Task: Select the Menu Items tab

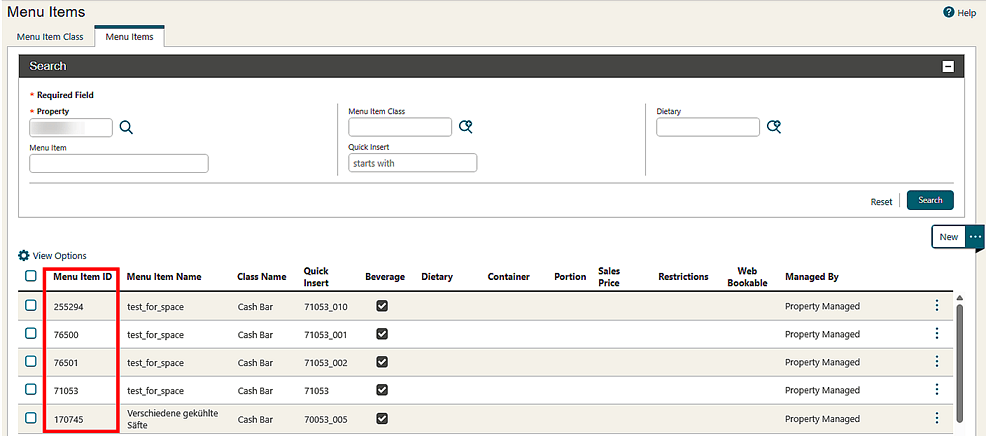Action: tap(129, 36)
